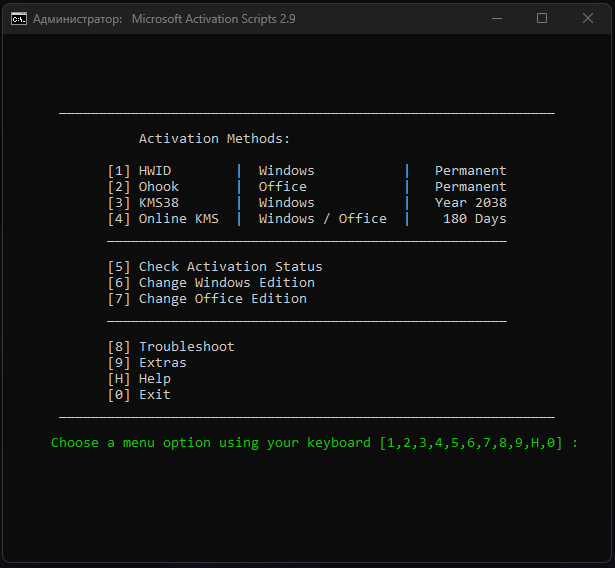Select the [1] HWID activation option
This screenshot has height=568, width=615.
pos(140,171)
